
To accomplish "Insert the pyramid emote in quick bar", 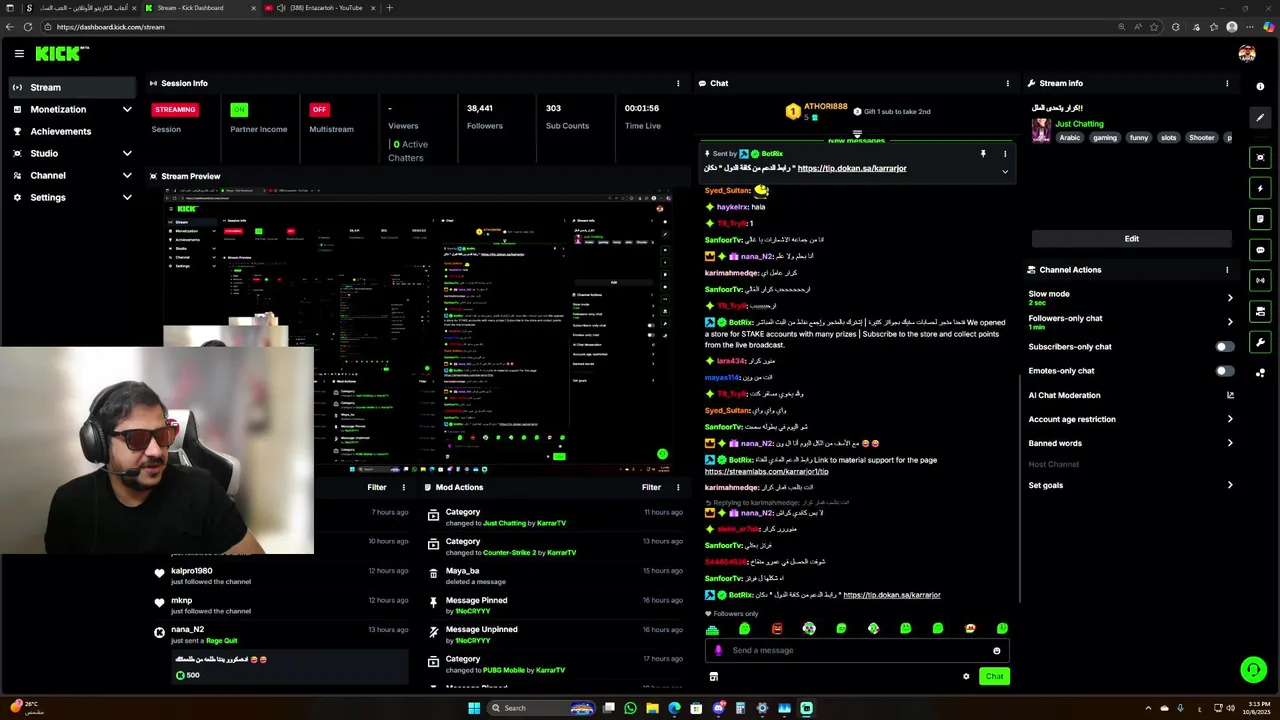I will pyautogui.click(x=712, y=628).
